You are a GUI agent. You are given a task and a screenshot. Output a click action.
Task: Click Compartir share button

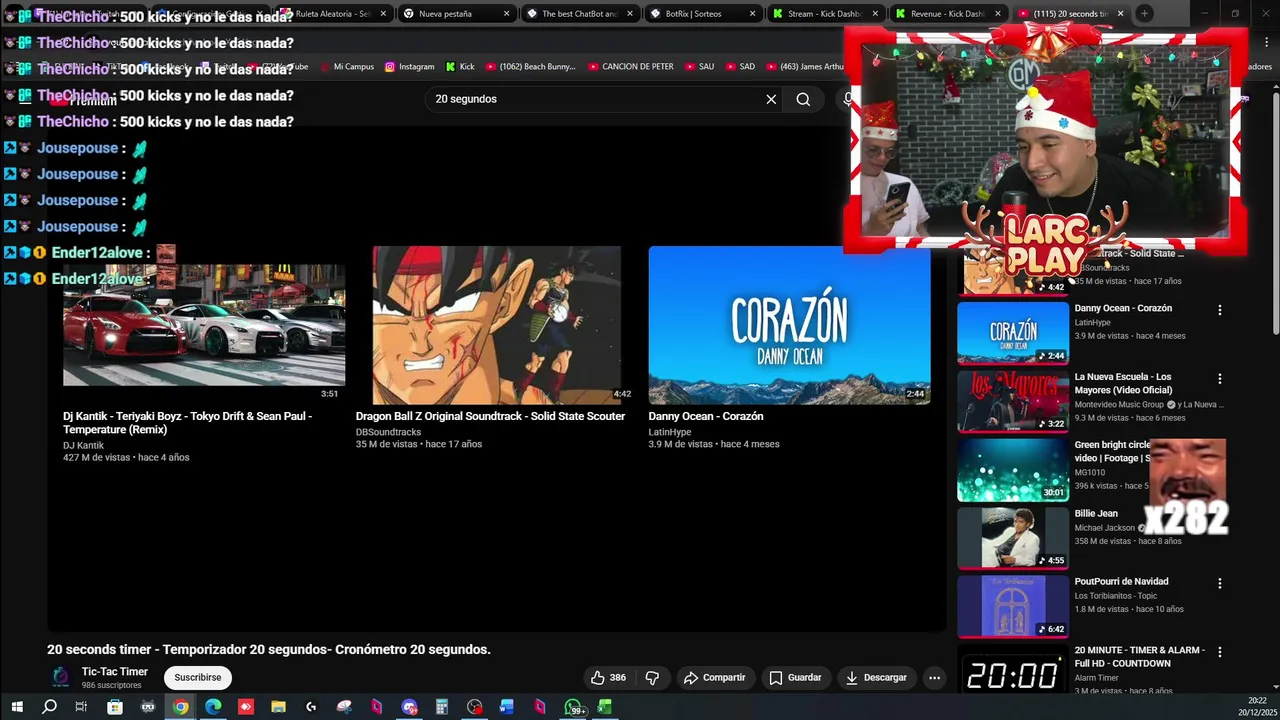pos(714,677)
